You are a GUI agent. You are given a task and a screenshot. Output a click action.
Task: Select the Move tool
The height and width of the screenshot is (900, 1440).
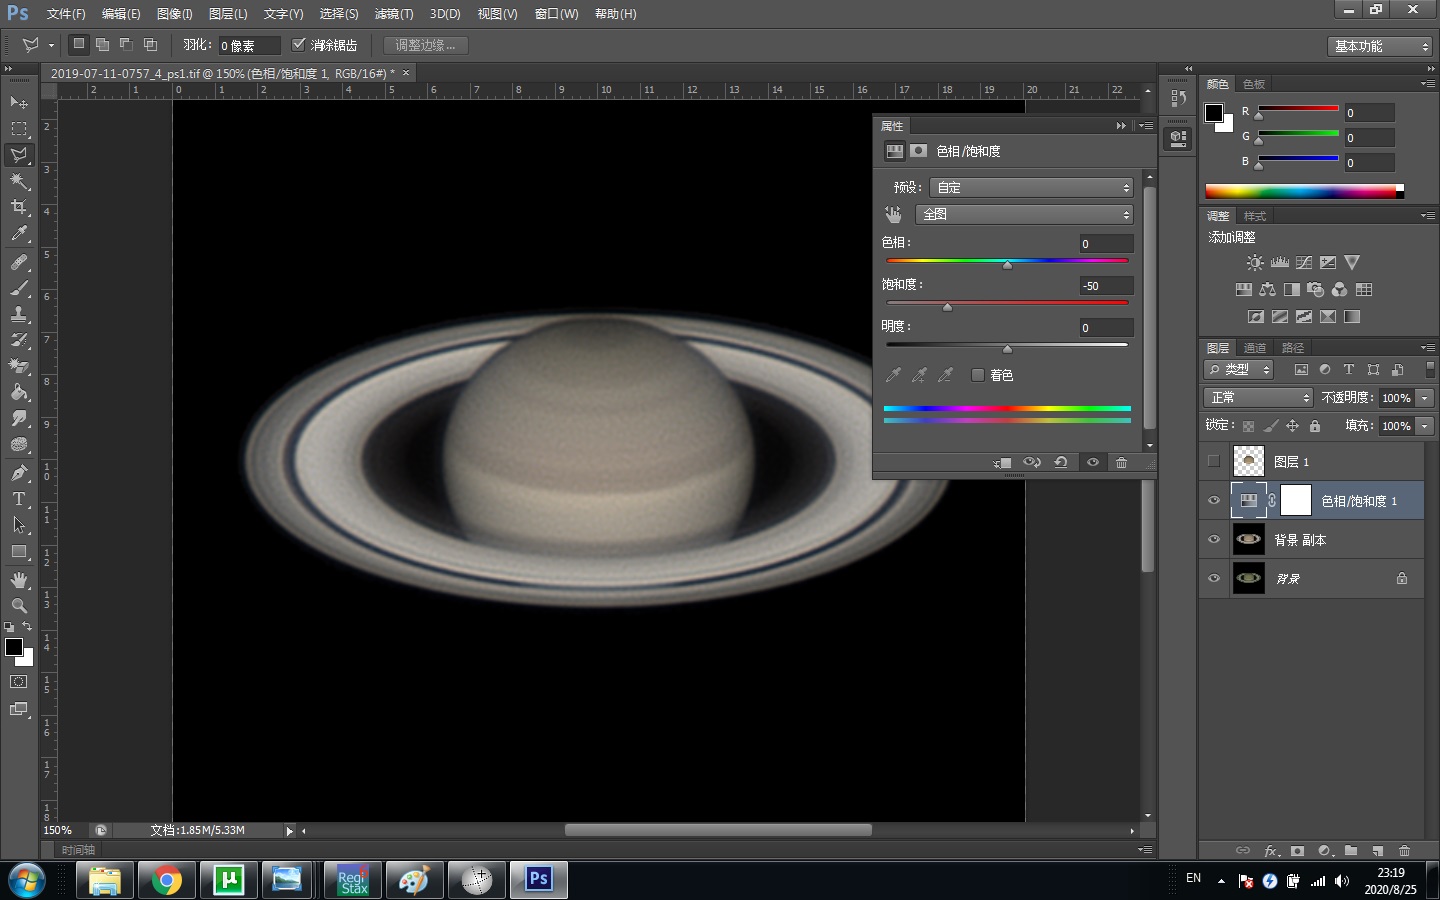(19, 103)
